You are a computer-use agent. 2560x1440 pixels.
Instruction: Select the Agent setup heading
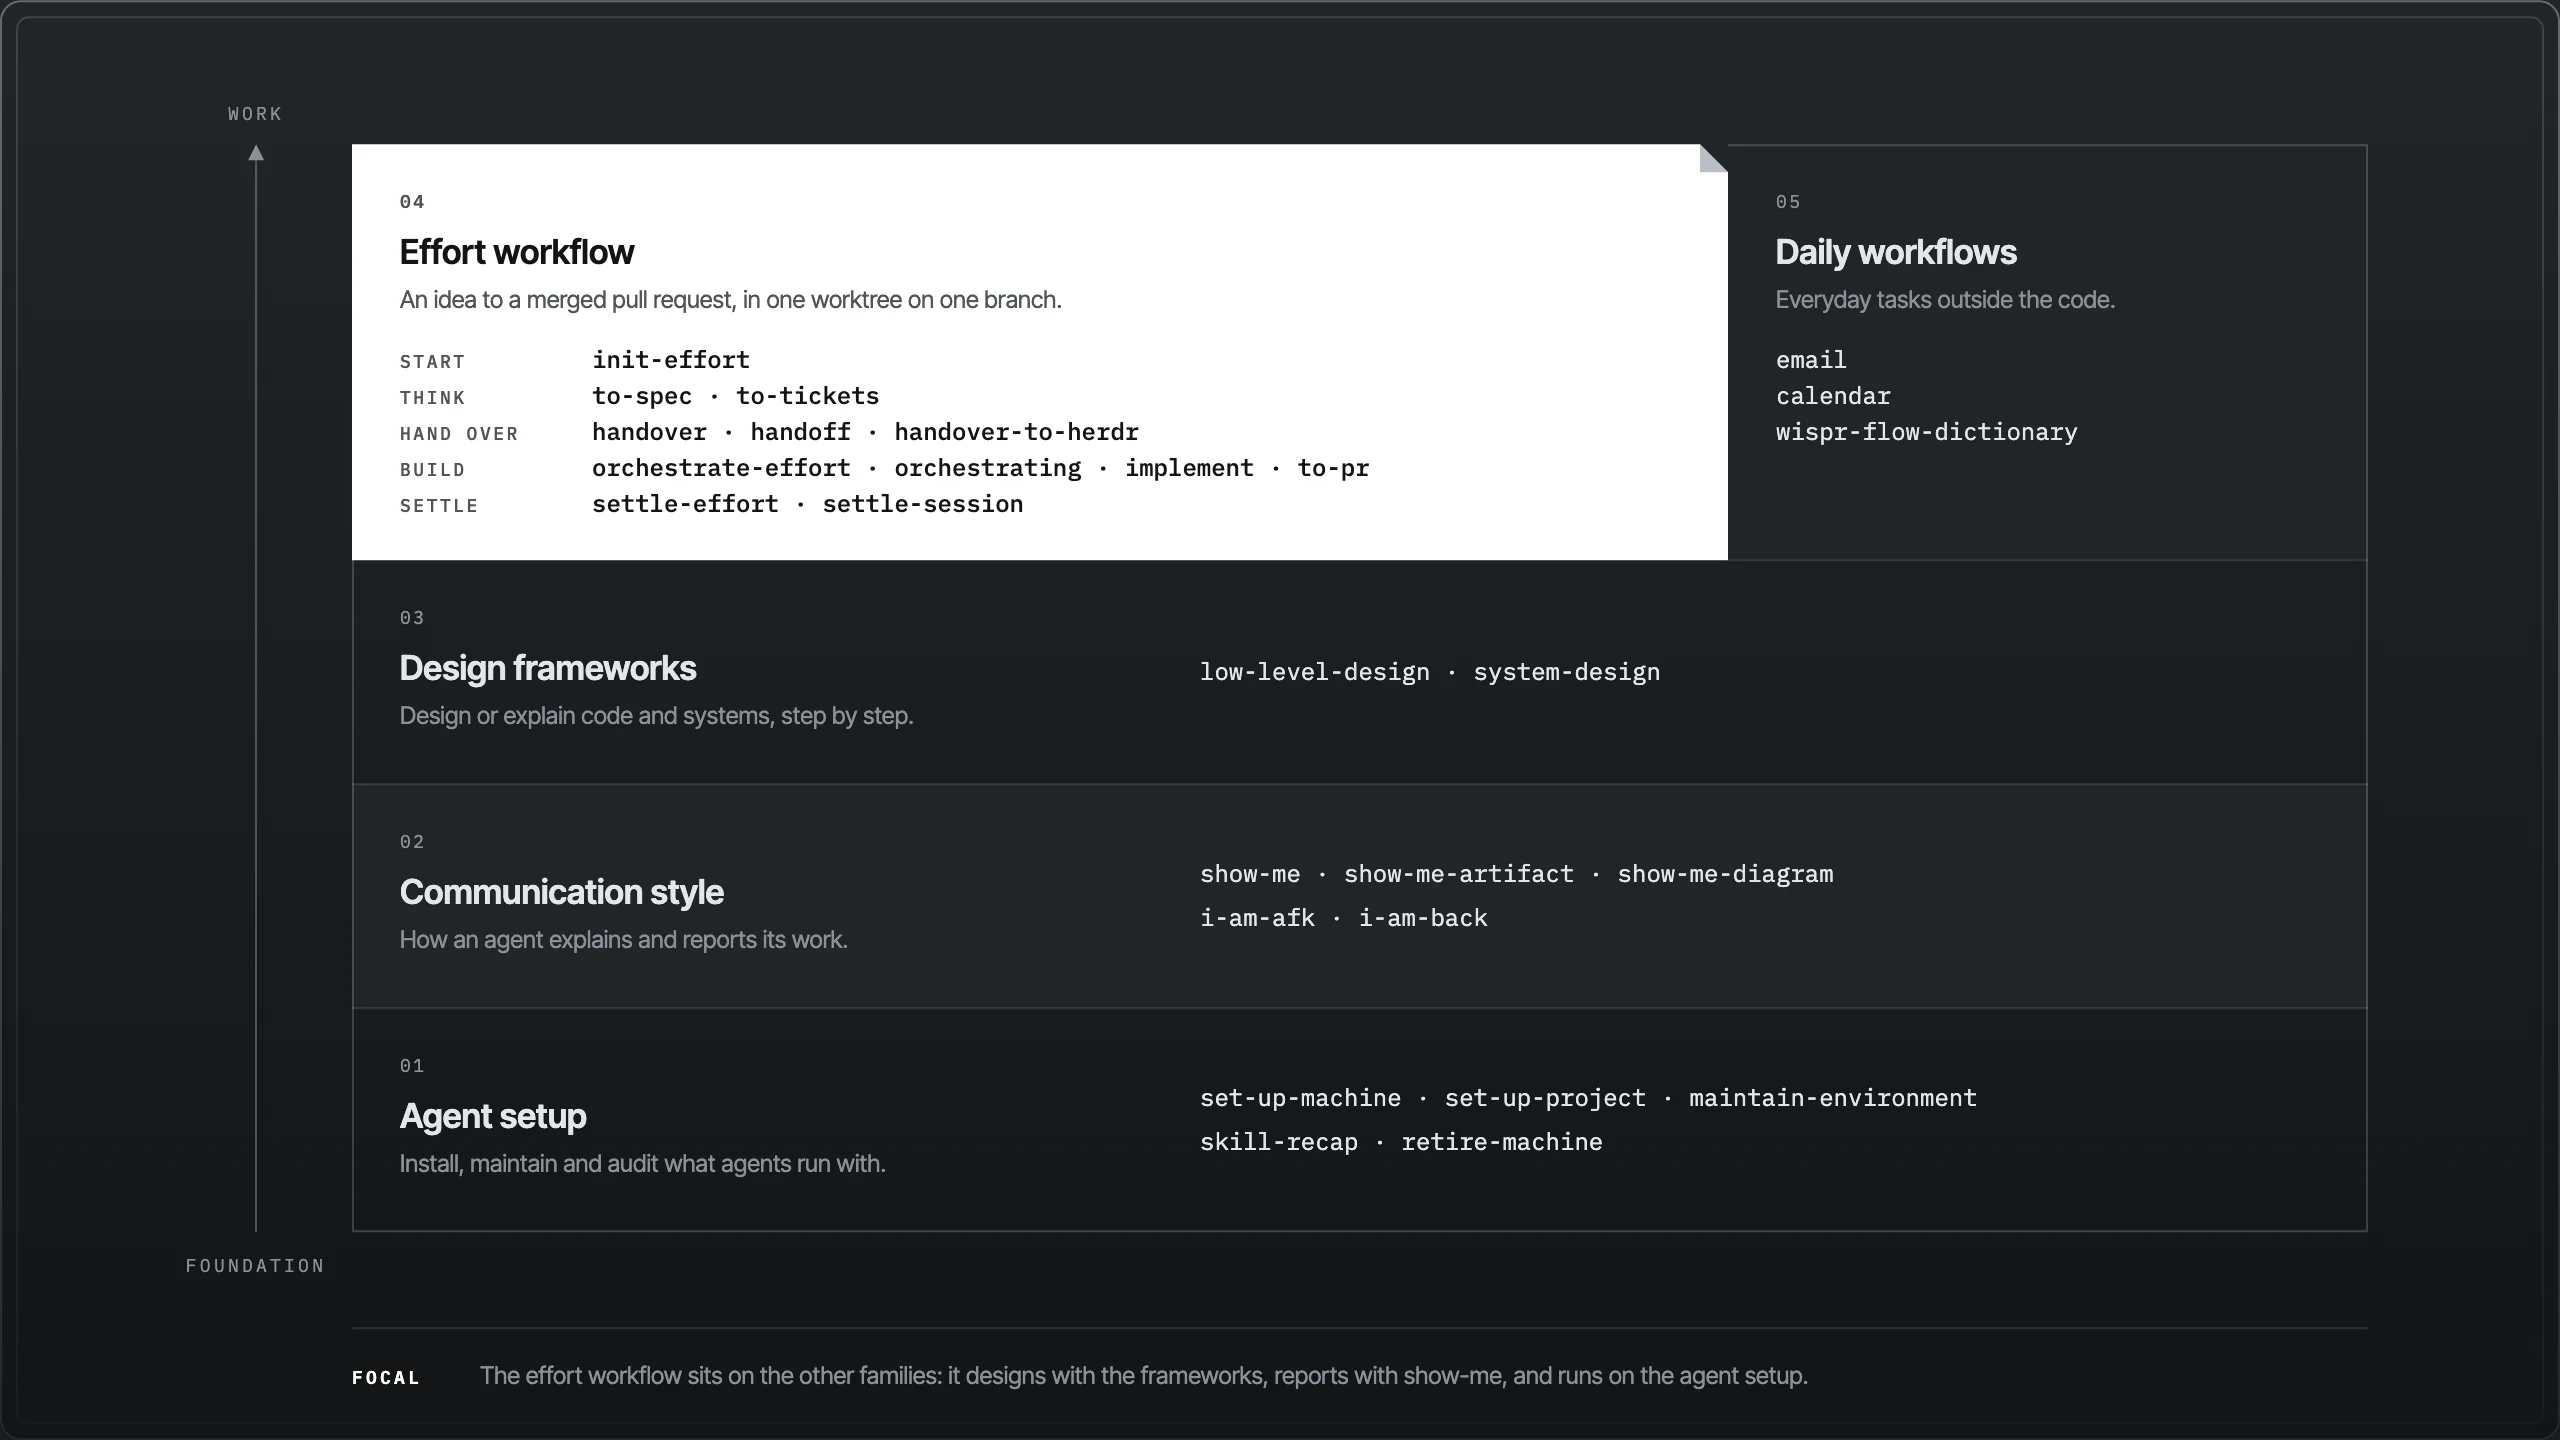click(x=493, y=1116)
